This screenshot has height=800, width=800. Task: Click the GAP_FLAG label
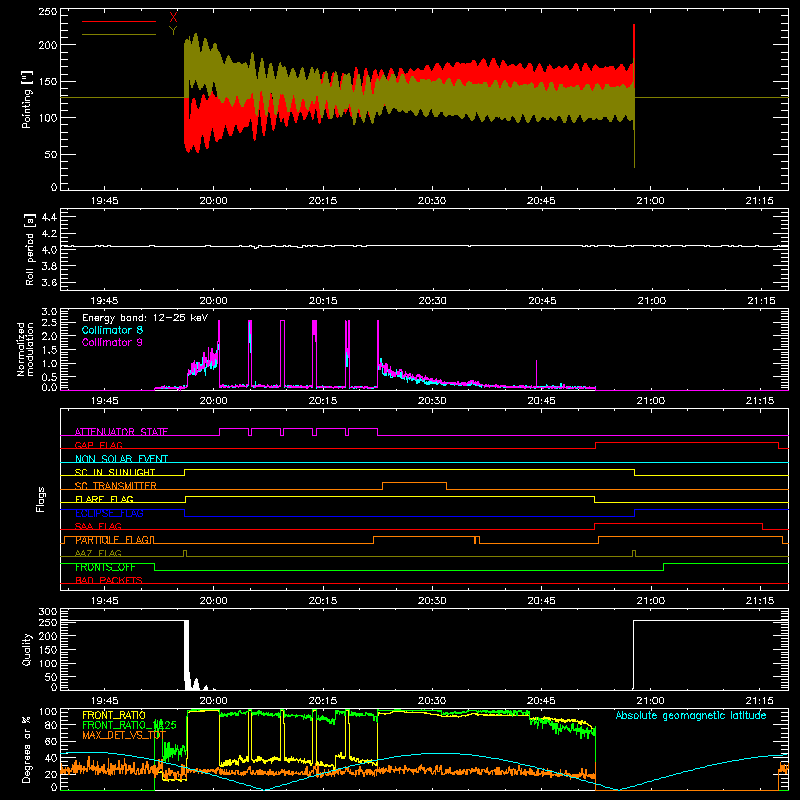[99, 445]
